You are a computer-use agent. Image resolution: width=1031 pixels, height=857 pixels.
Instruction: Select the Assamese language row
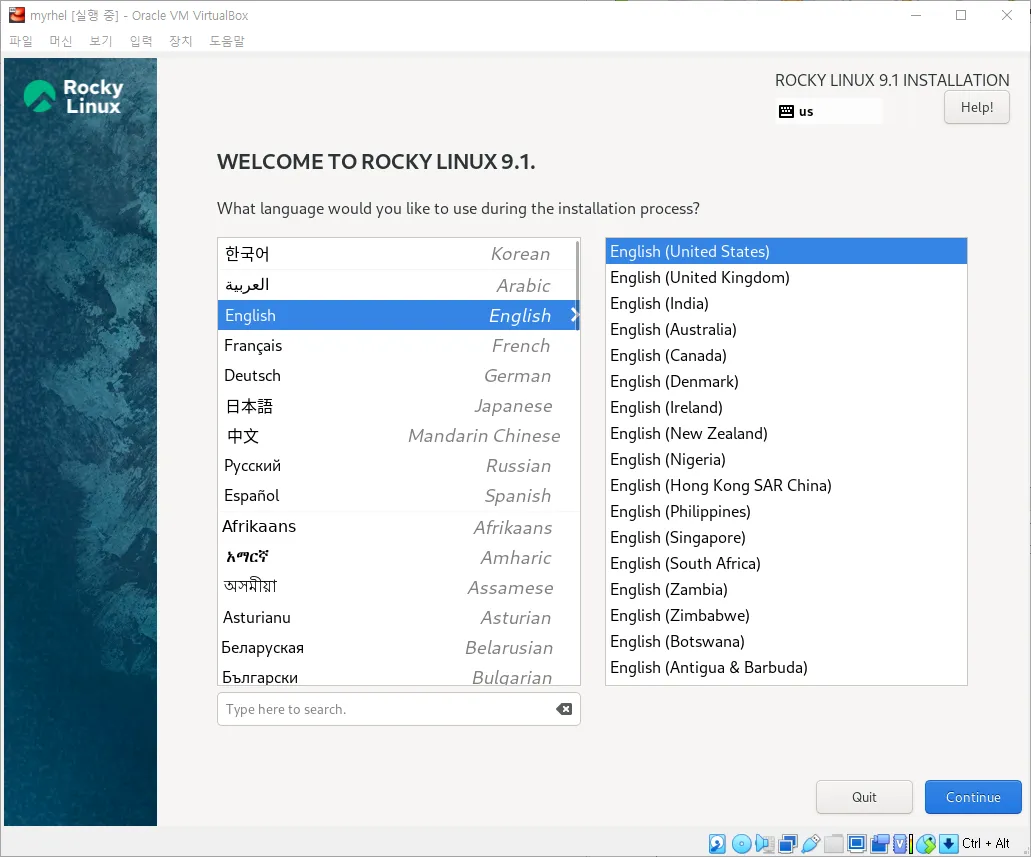pos(398,587)
